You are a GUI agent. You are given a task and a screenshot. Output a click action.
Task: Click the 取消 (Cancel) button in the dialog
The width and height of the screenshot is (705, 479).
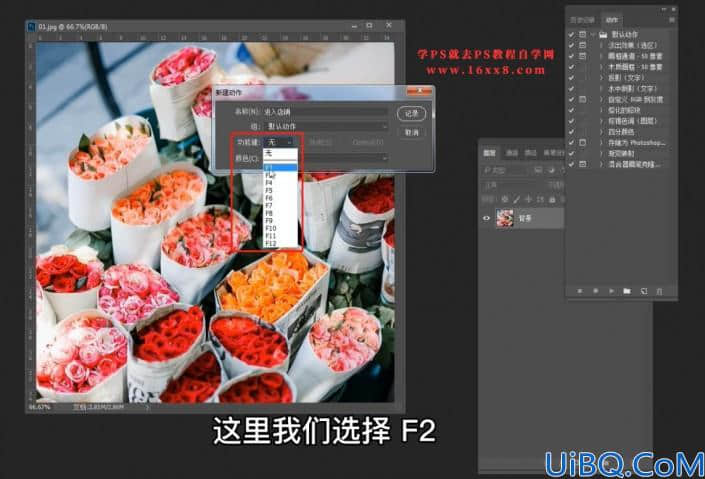coord(411,133)
